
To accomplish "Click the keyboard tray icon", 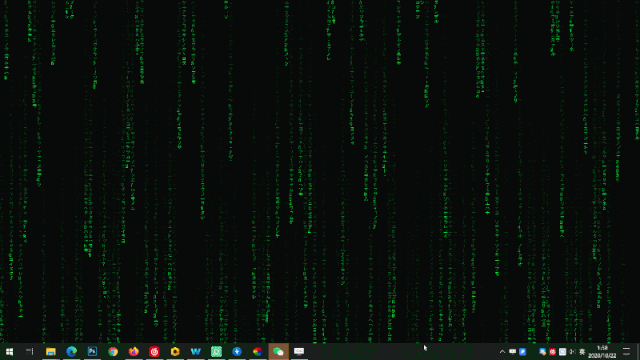I will [513, 352].
